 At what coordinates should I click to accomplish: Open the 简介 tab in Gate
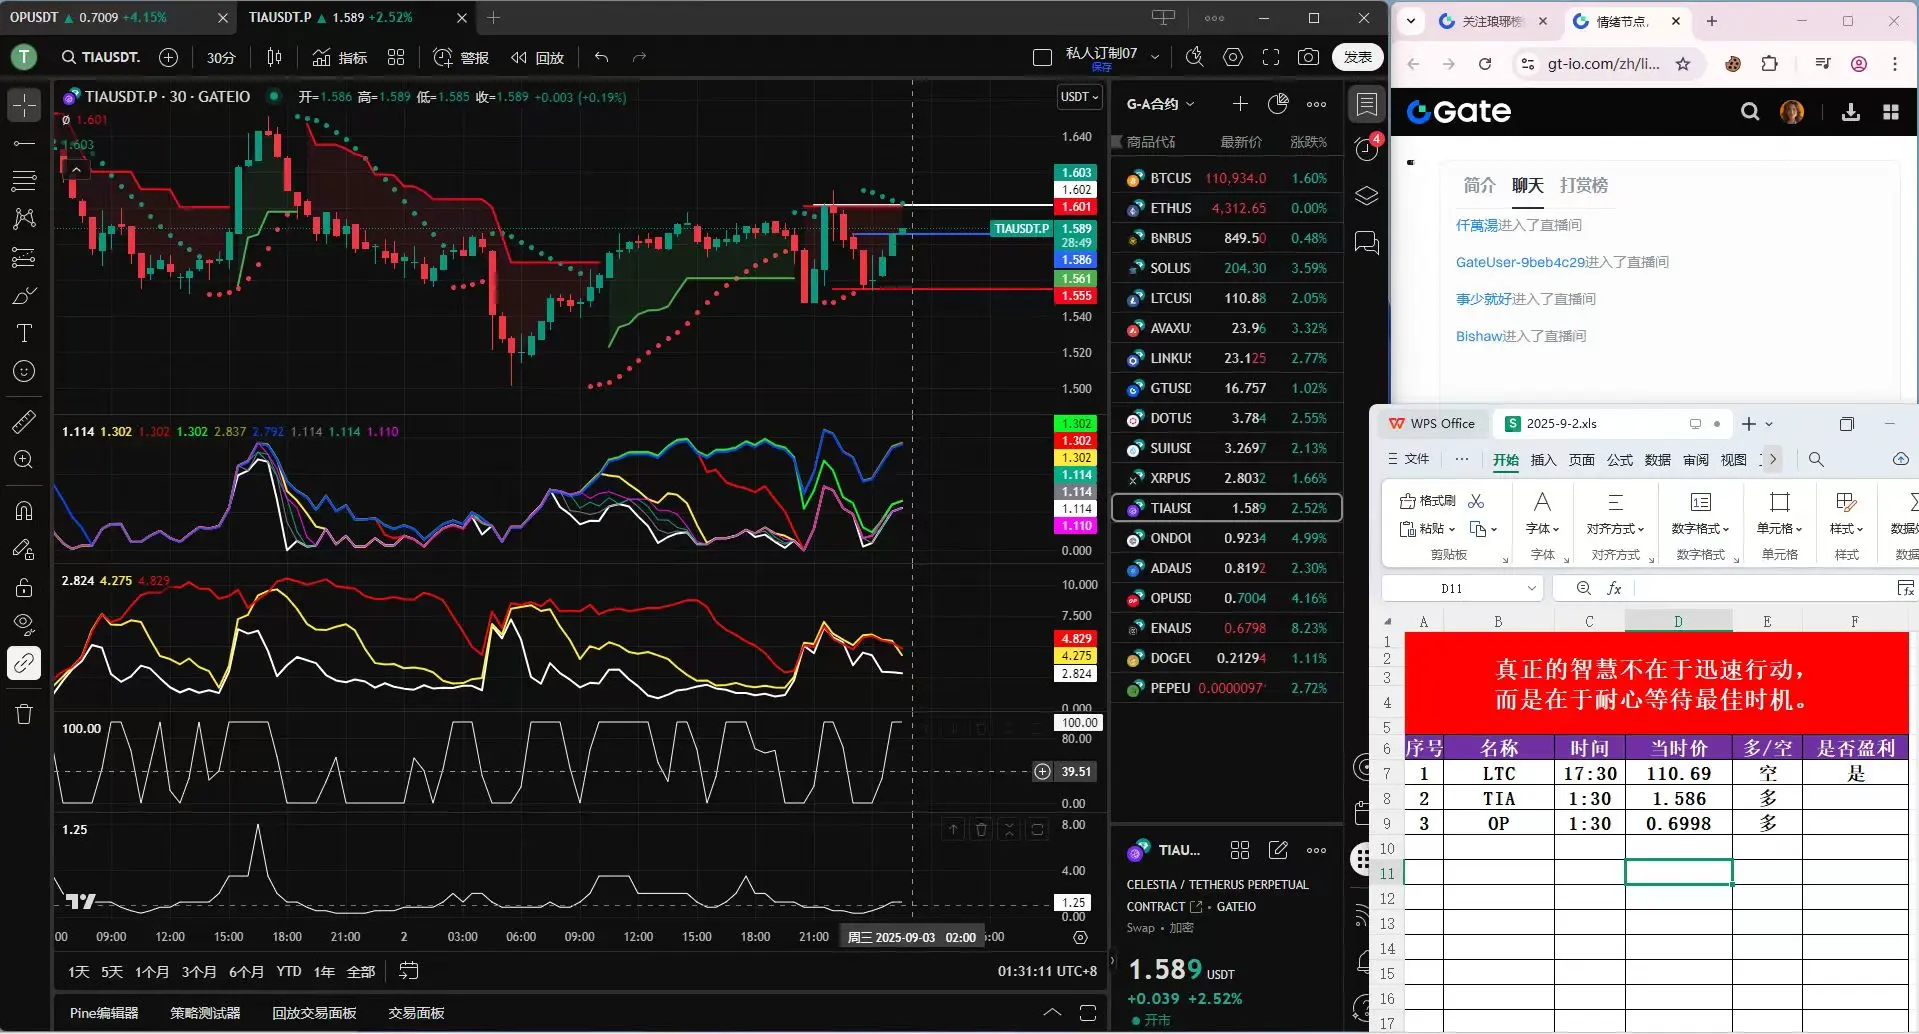[1479, 185]
